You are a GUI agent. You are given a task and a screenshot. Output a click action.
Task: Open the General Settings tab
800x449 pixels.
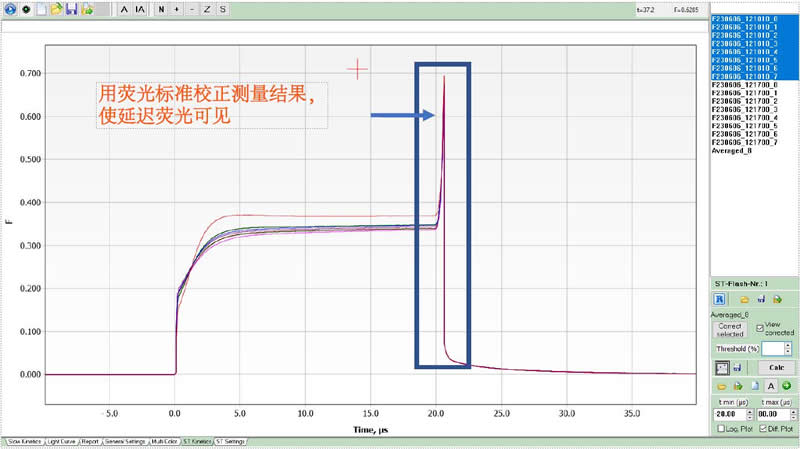(125, 440)
